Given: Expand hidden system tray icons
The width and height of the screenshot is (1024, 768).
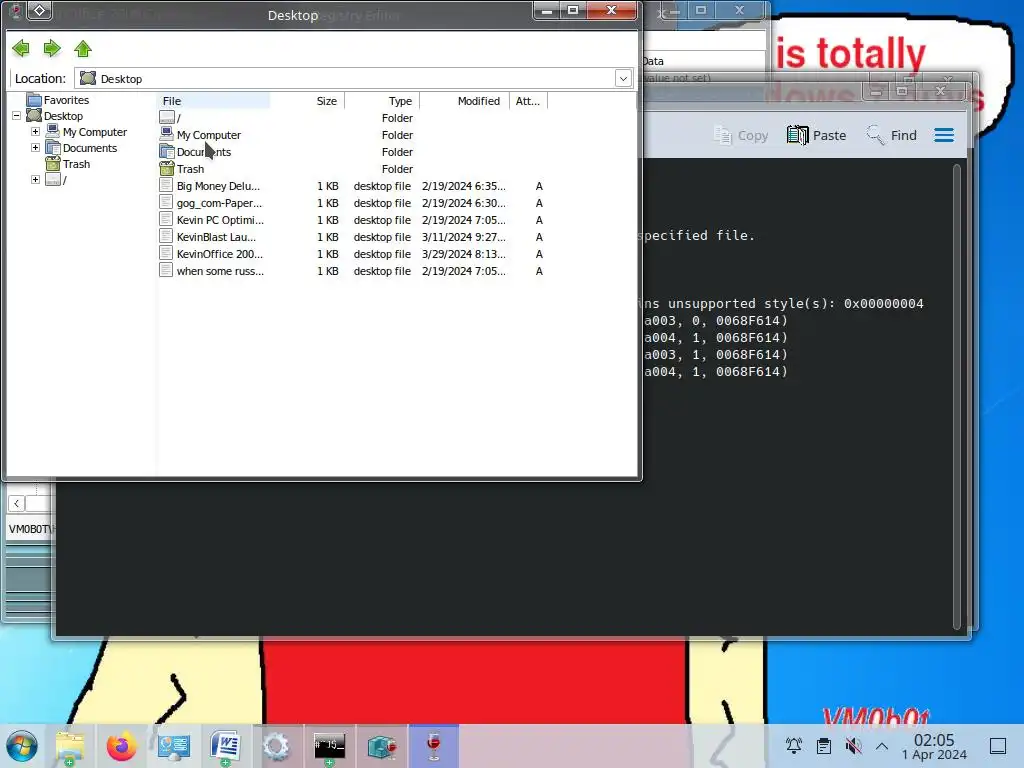Looking at the screenshot, I should tap(882, 745).
